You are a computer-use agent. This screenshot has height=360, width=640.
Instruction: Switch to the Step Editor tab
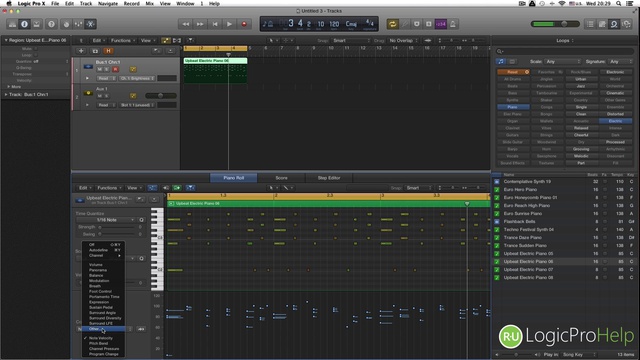(x=329, y=178)
